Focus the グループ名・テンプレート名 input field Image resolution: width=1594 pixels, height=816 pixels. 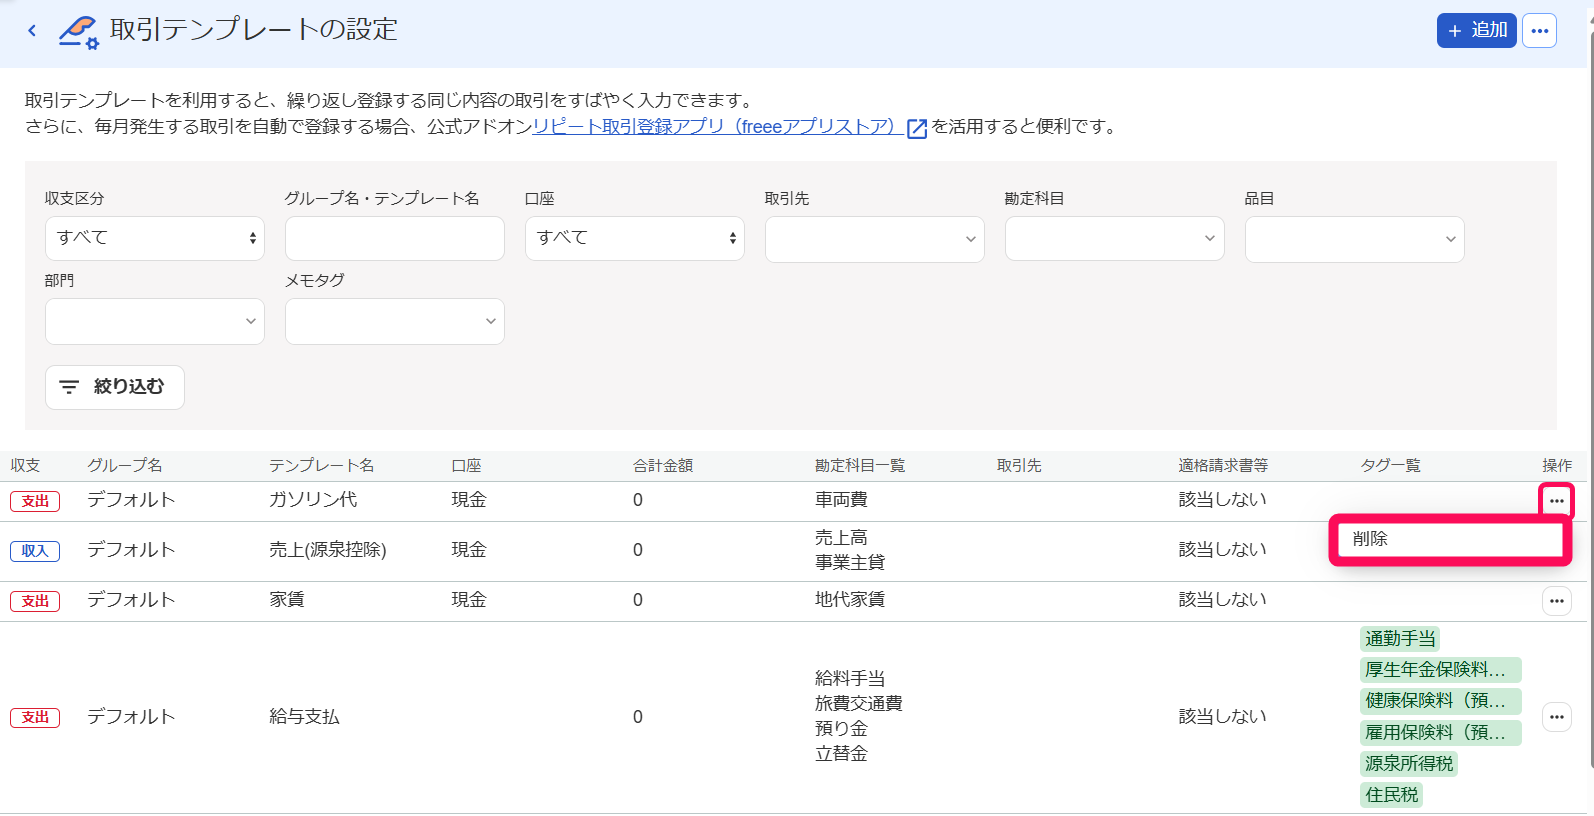(x=395, y=239)
